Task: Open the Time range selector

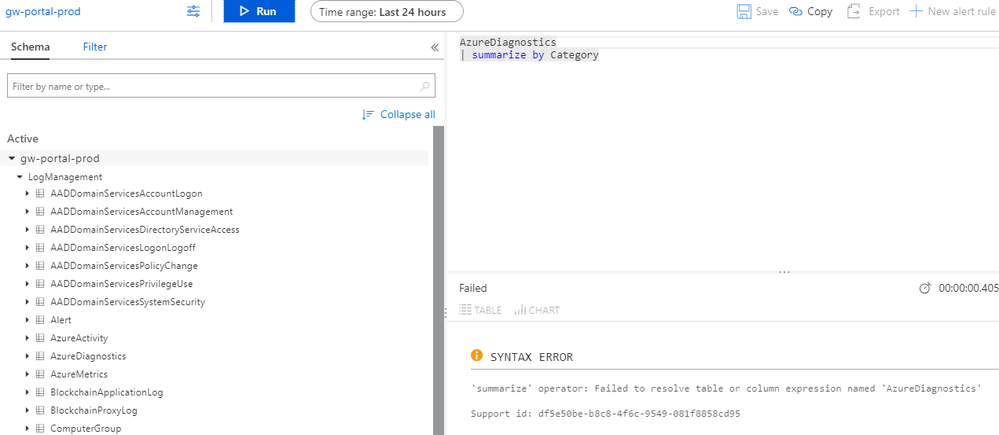Action: 386,12
